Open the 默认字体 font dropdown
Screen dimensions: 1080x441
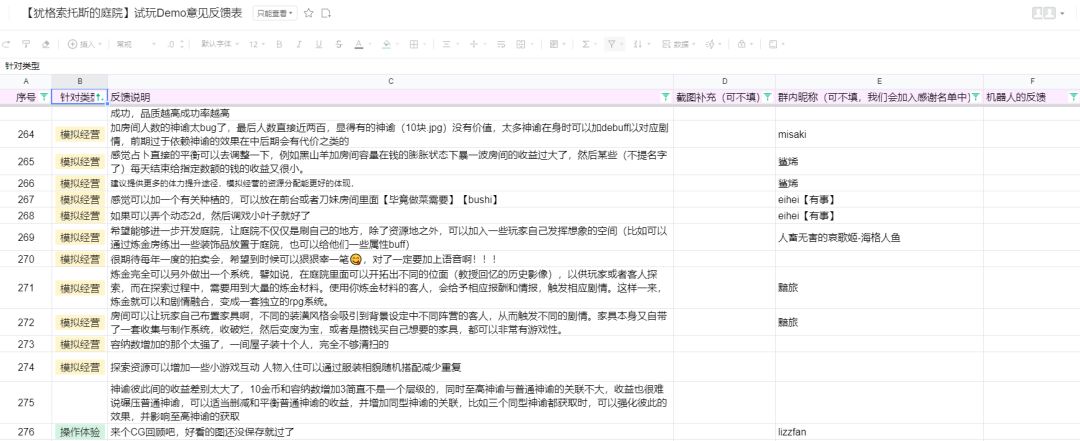pos(219,44)
